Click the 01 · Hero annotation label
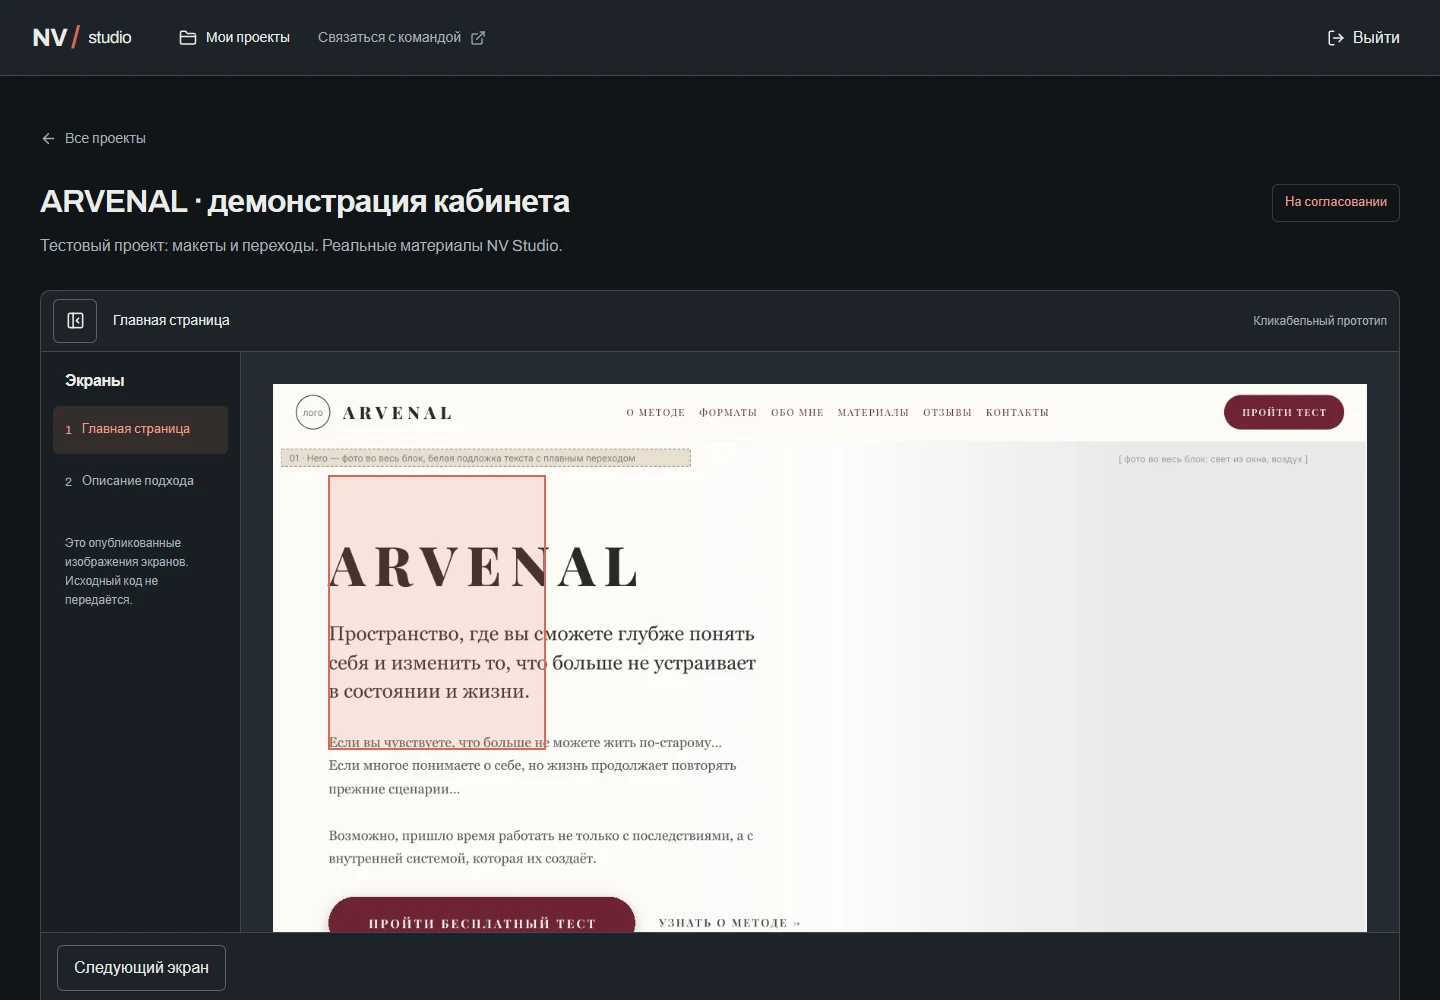This screenshot has height=1000, width=1440. (x=486, y=458)
